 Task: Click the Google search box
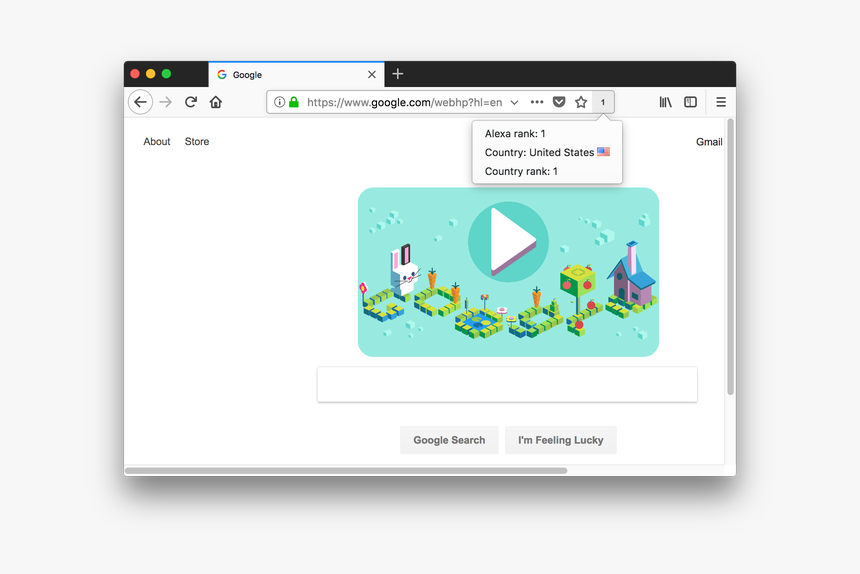tap(507, 384)
